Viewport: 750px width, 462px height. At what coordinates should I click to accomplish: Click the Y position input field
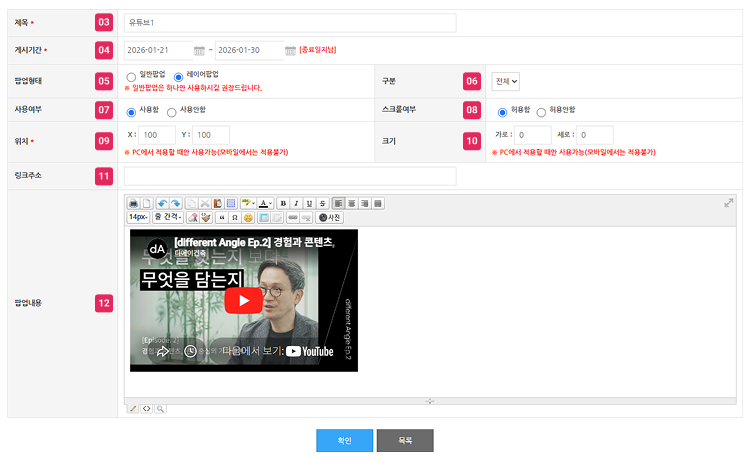click(211, 135)
